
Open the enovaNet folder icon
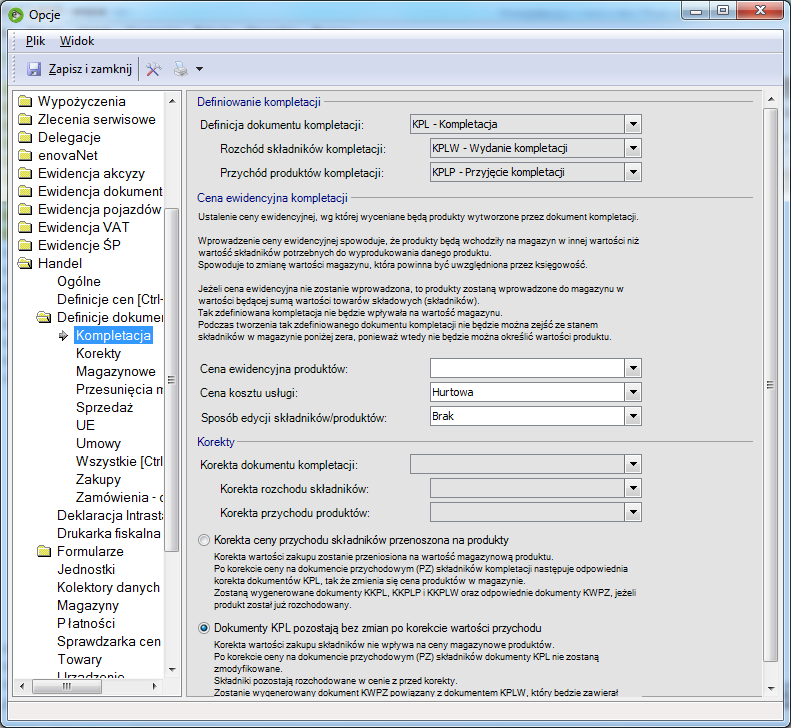point(25,155)
